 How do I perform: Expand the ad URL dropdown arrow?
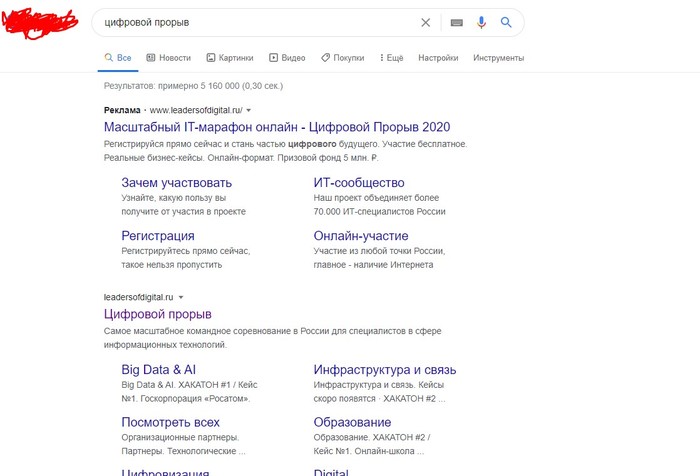249,109
